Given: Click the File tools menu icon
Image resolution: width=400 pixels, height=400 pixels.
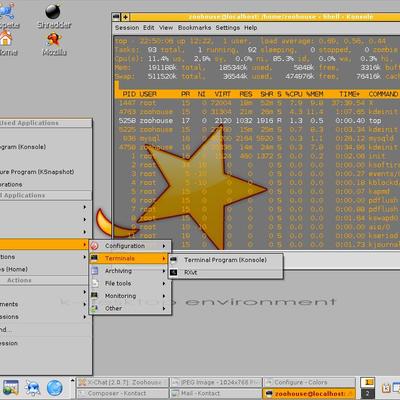Looking at the screenshot, I should point(95,283).
